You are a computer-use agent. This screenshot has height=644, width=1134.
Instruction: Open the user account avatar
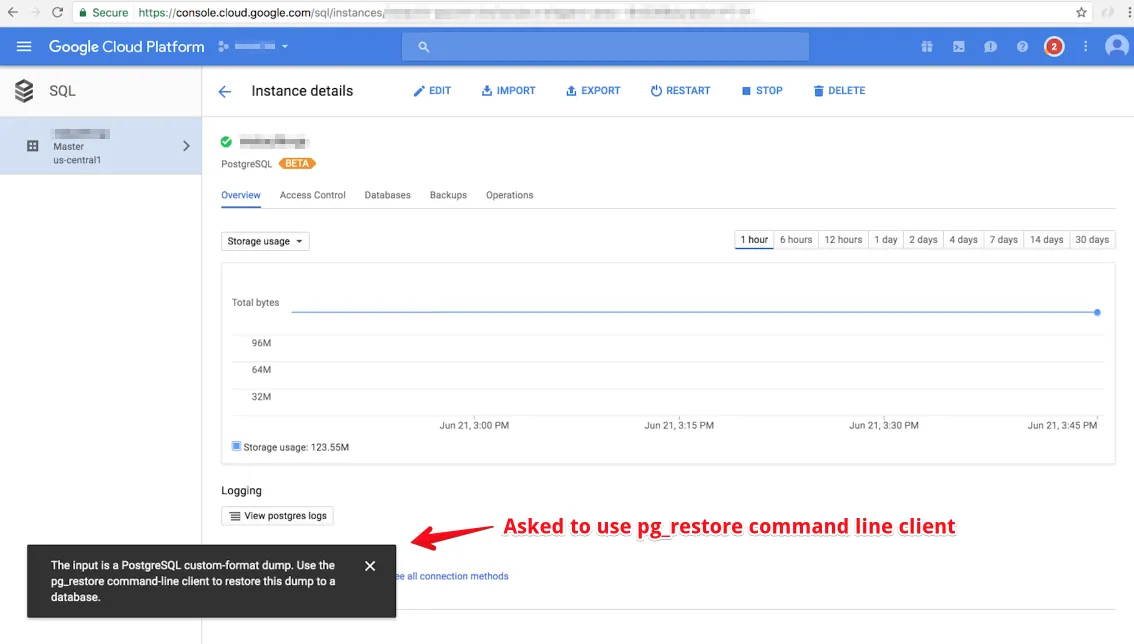(1117, 46)
